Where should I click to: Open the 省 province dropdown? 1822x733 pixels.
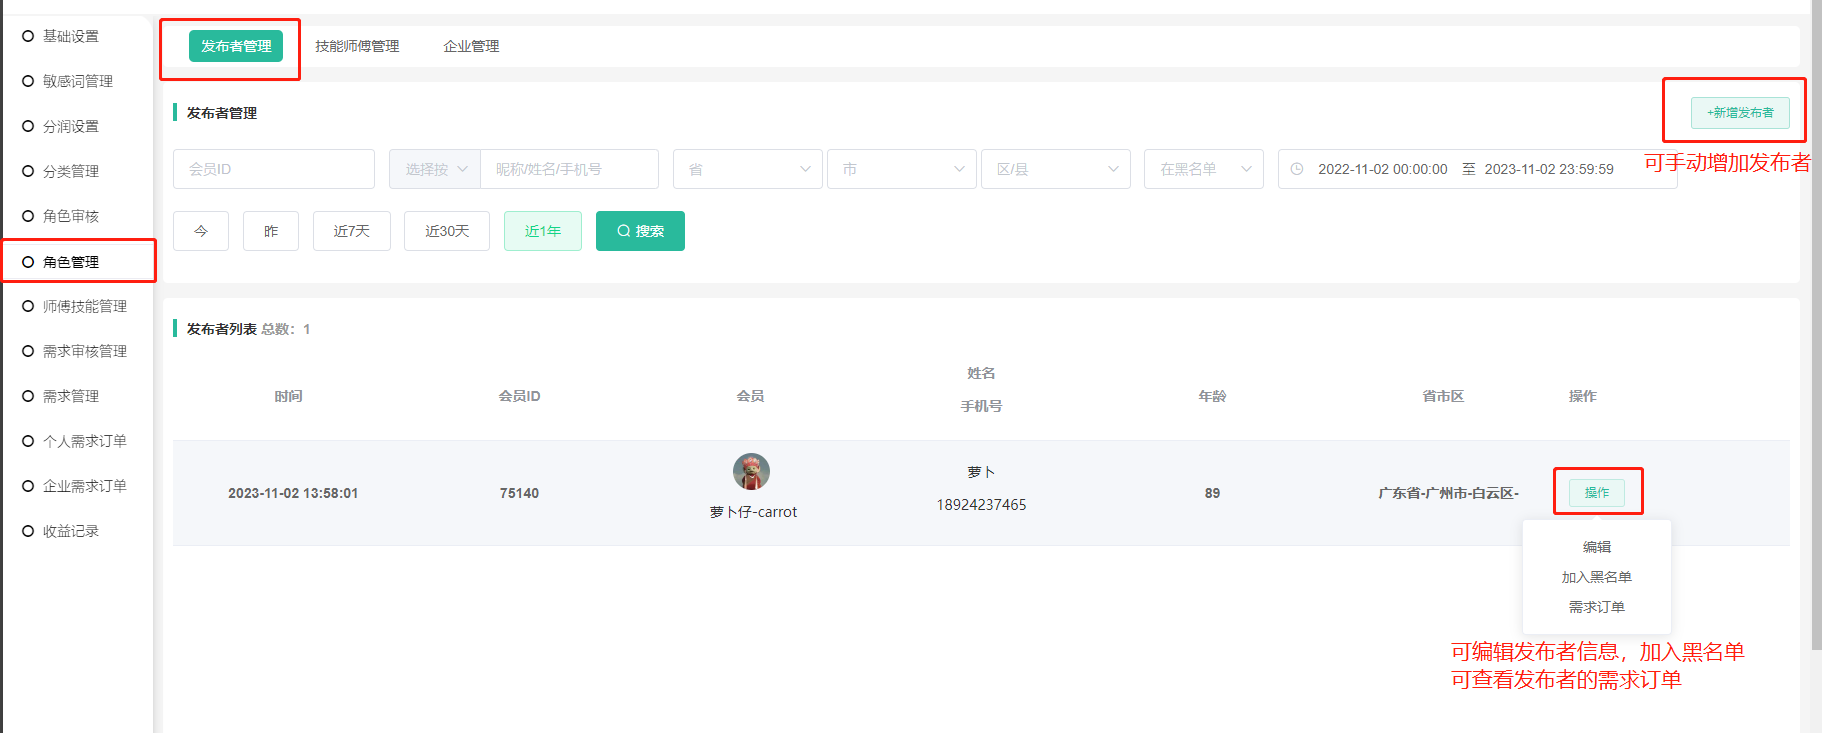point(748,169)
